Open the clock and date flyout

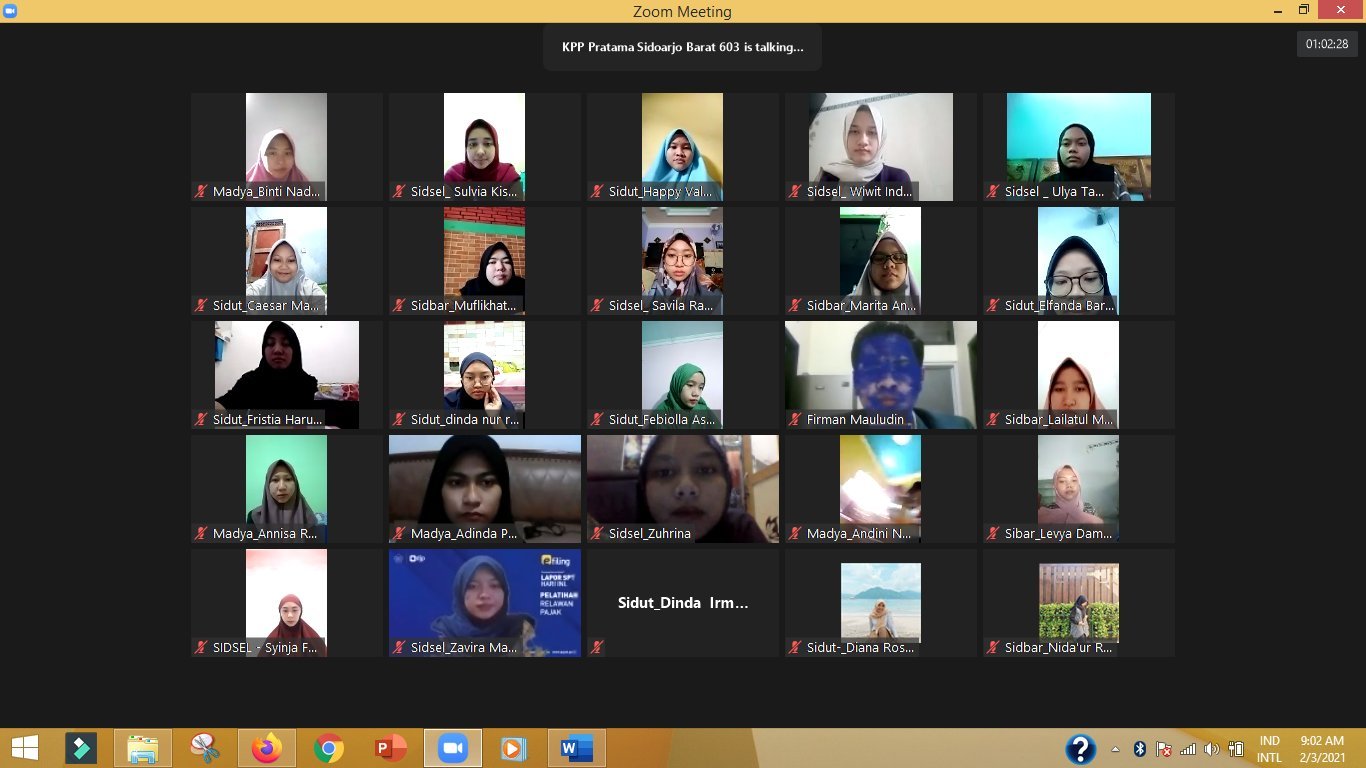1322,749
